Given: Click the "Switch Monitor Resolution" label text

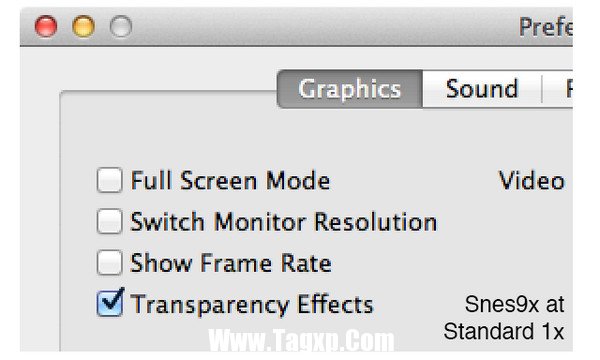Looking at the screenshot, I should [284, 222].
